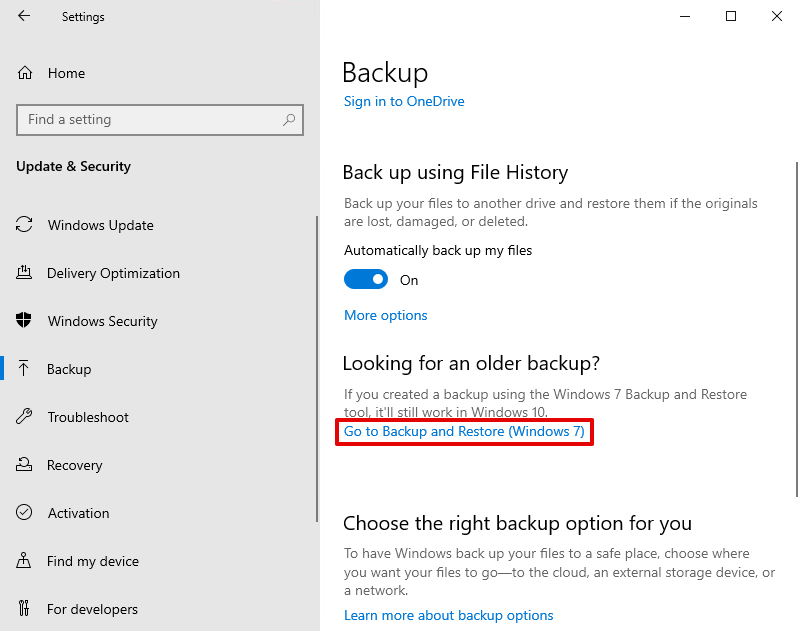Go back with the Settings arrow
Viewport: 799px width, 631px height.
tap(24, 16)
